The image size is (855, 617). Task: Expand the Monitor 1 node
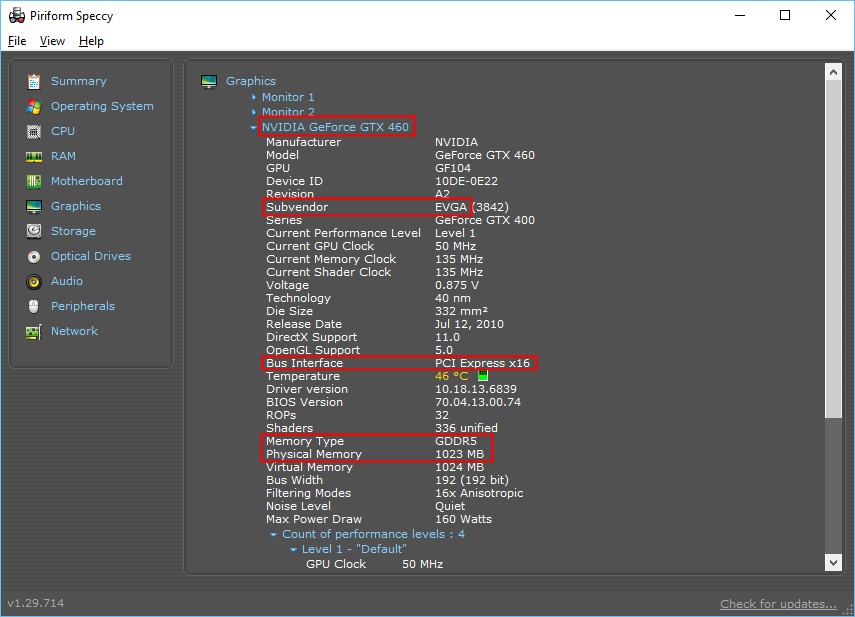254,98
